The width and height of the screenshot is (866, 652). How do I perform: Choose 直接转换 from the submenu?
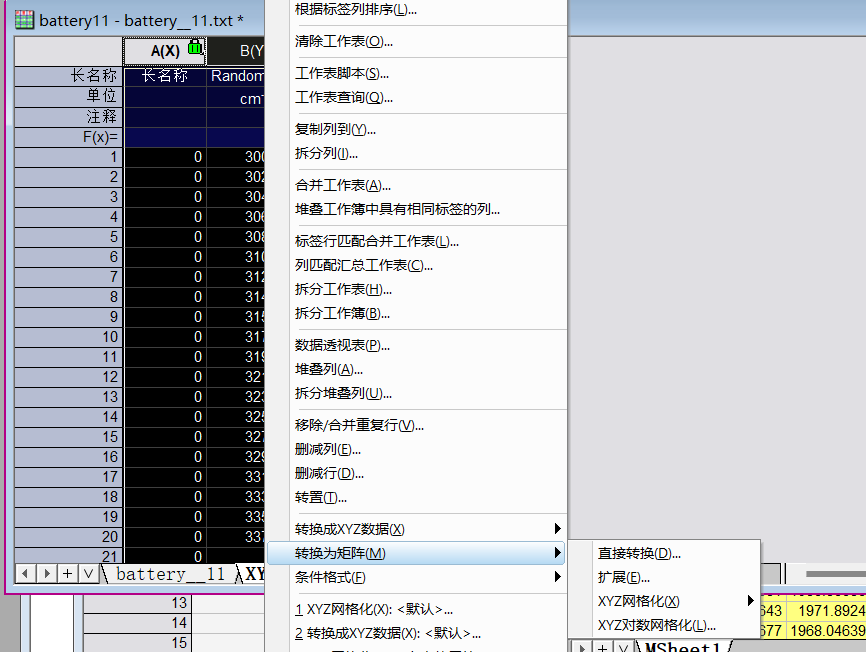click(x=639, y=553)
